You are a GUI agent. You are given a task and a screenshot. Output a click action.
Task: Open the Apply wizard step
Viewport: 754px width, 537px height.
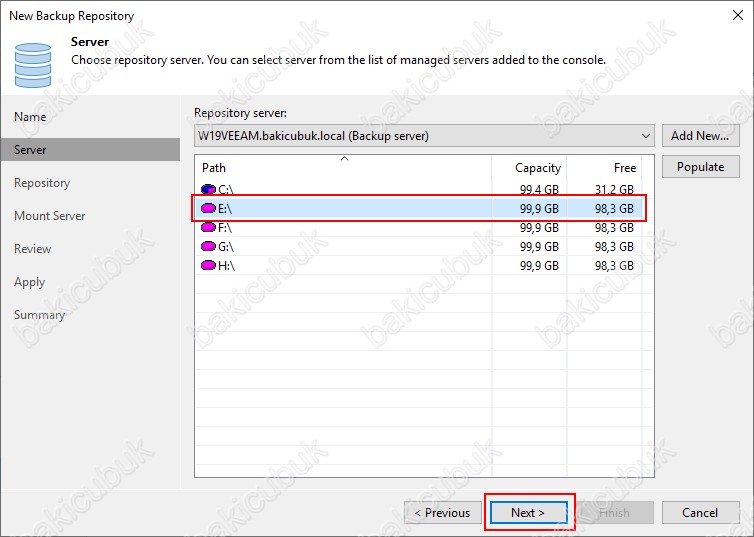coord(29,282)
